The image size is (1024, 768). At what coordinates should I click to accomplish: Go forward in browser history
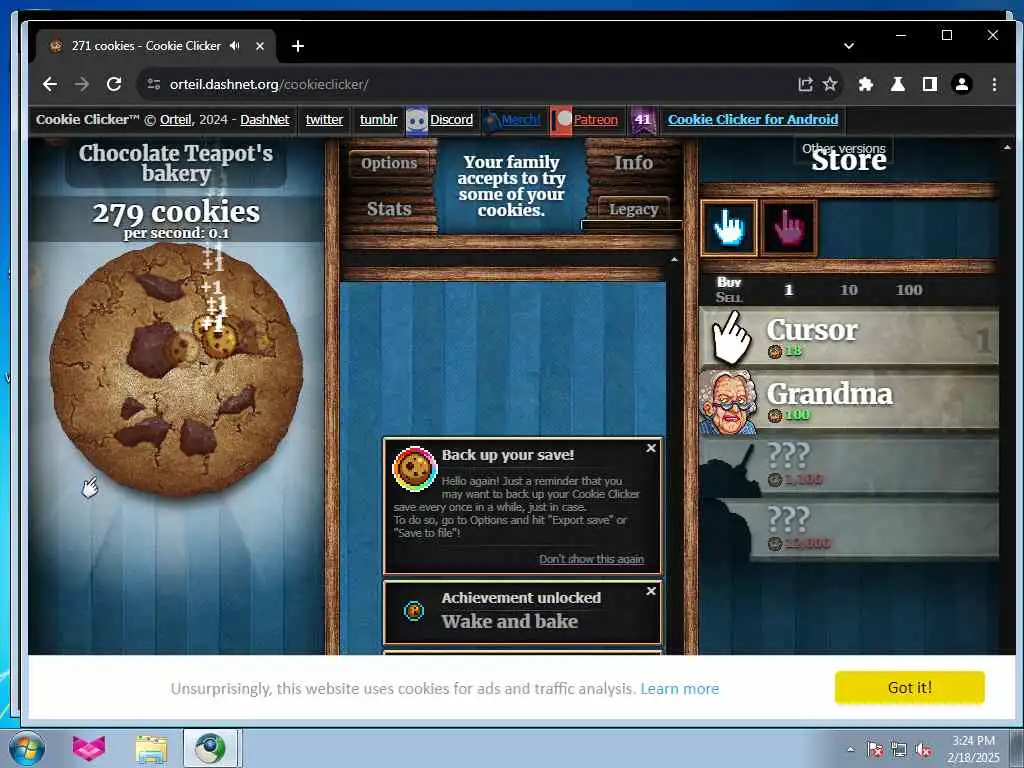82,84
